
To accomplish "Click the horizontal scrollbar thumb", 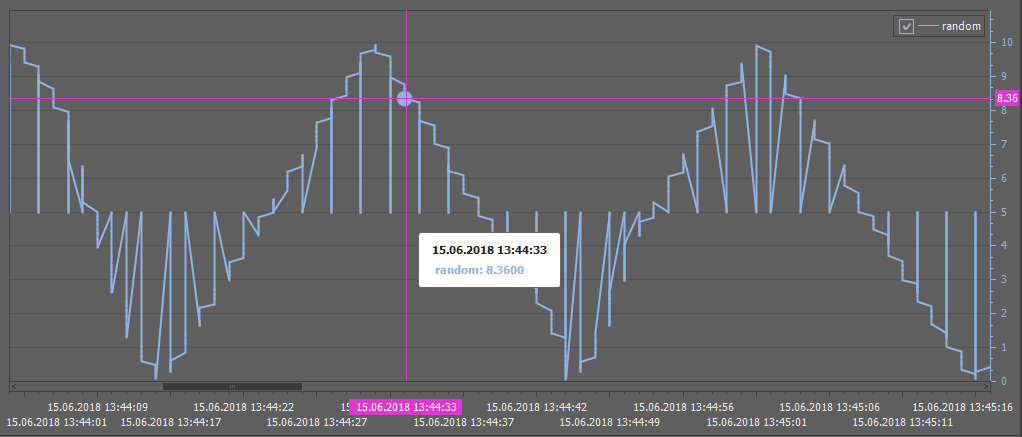I will point(232,386).
